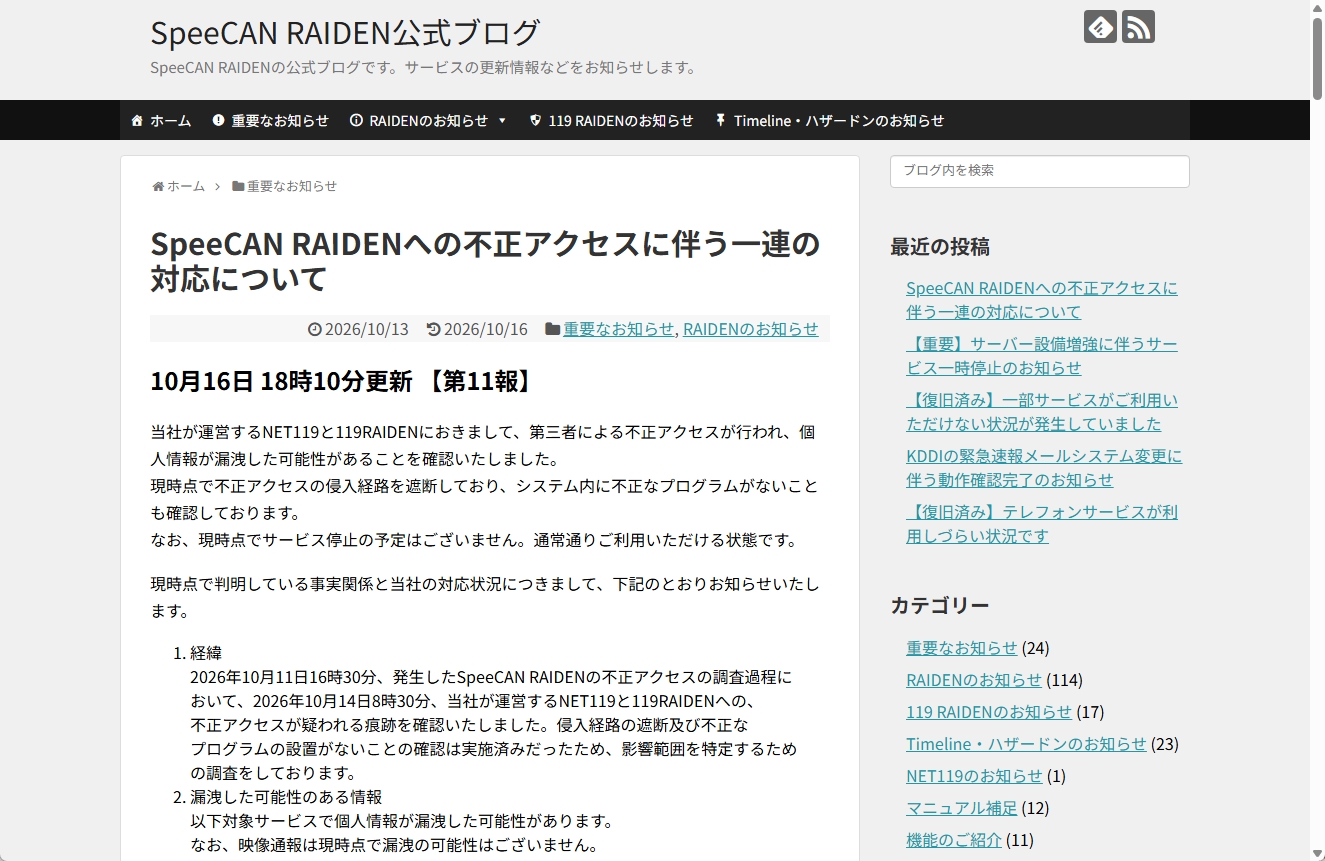The width and height of the screenshot is (1325, 861).
Task: Click heading 10月16日 18時10分更新 【第11報】
Action: [343, 381]
